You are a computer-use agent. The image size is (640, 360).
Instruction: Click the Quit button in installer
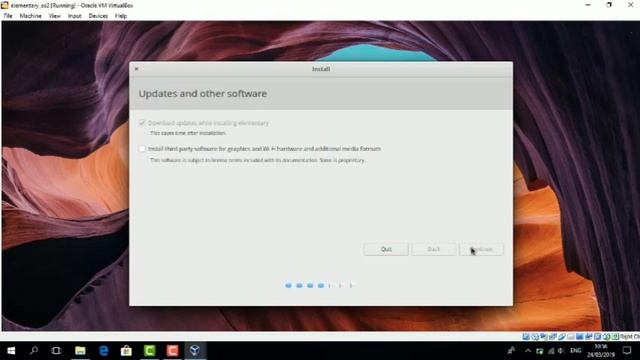pyautogui.click(x=386, y=249)
